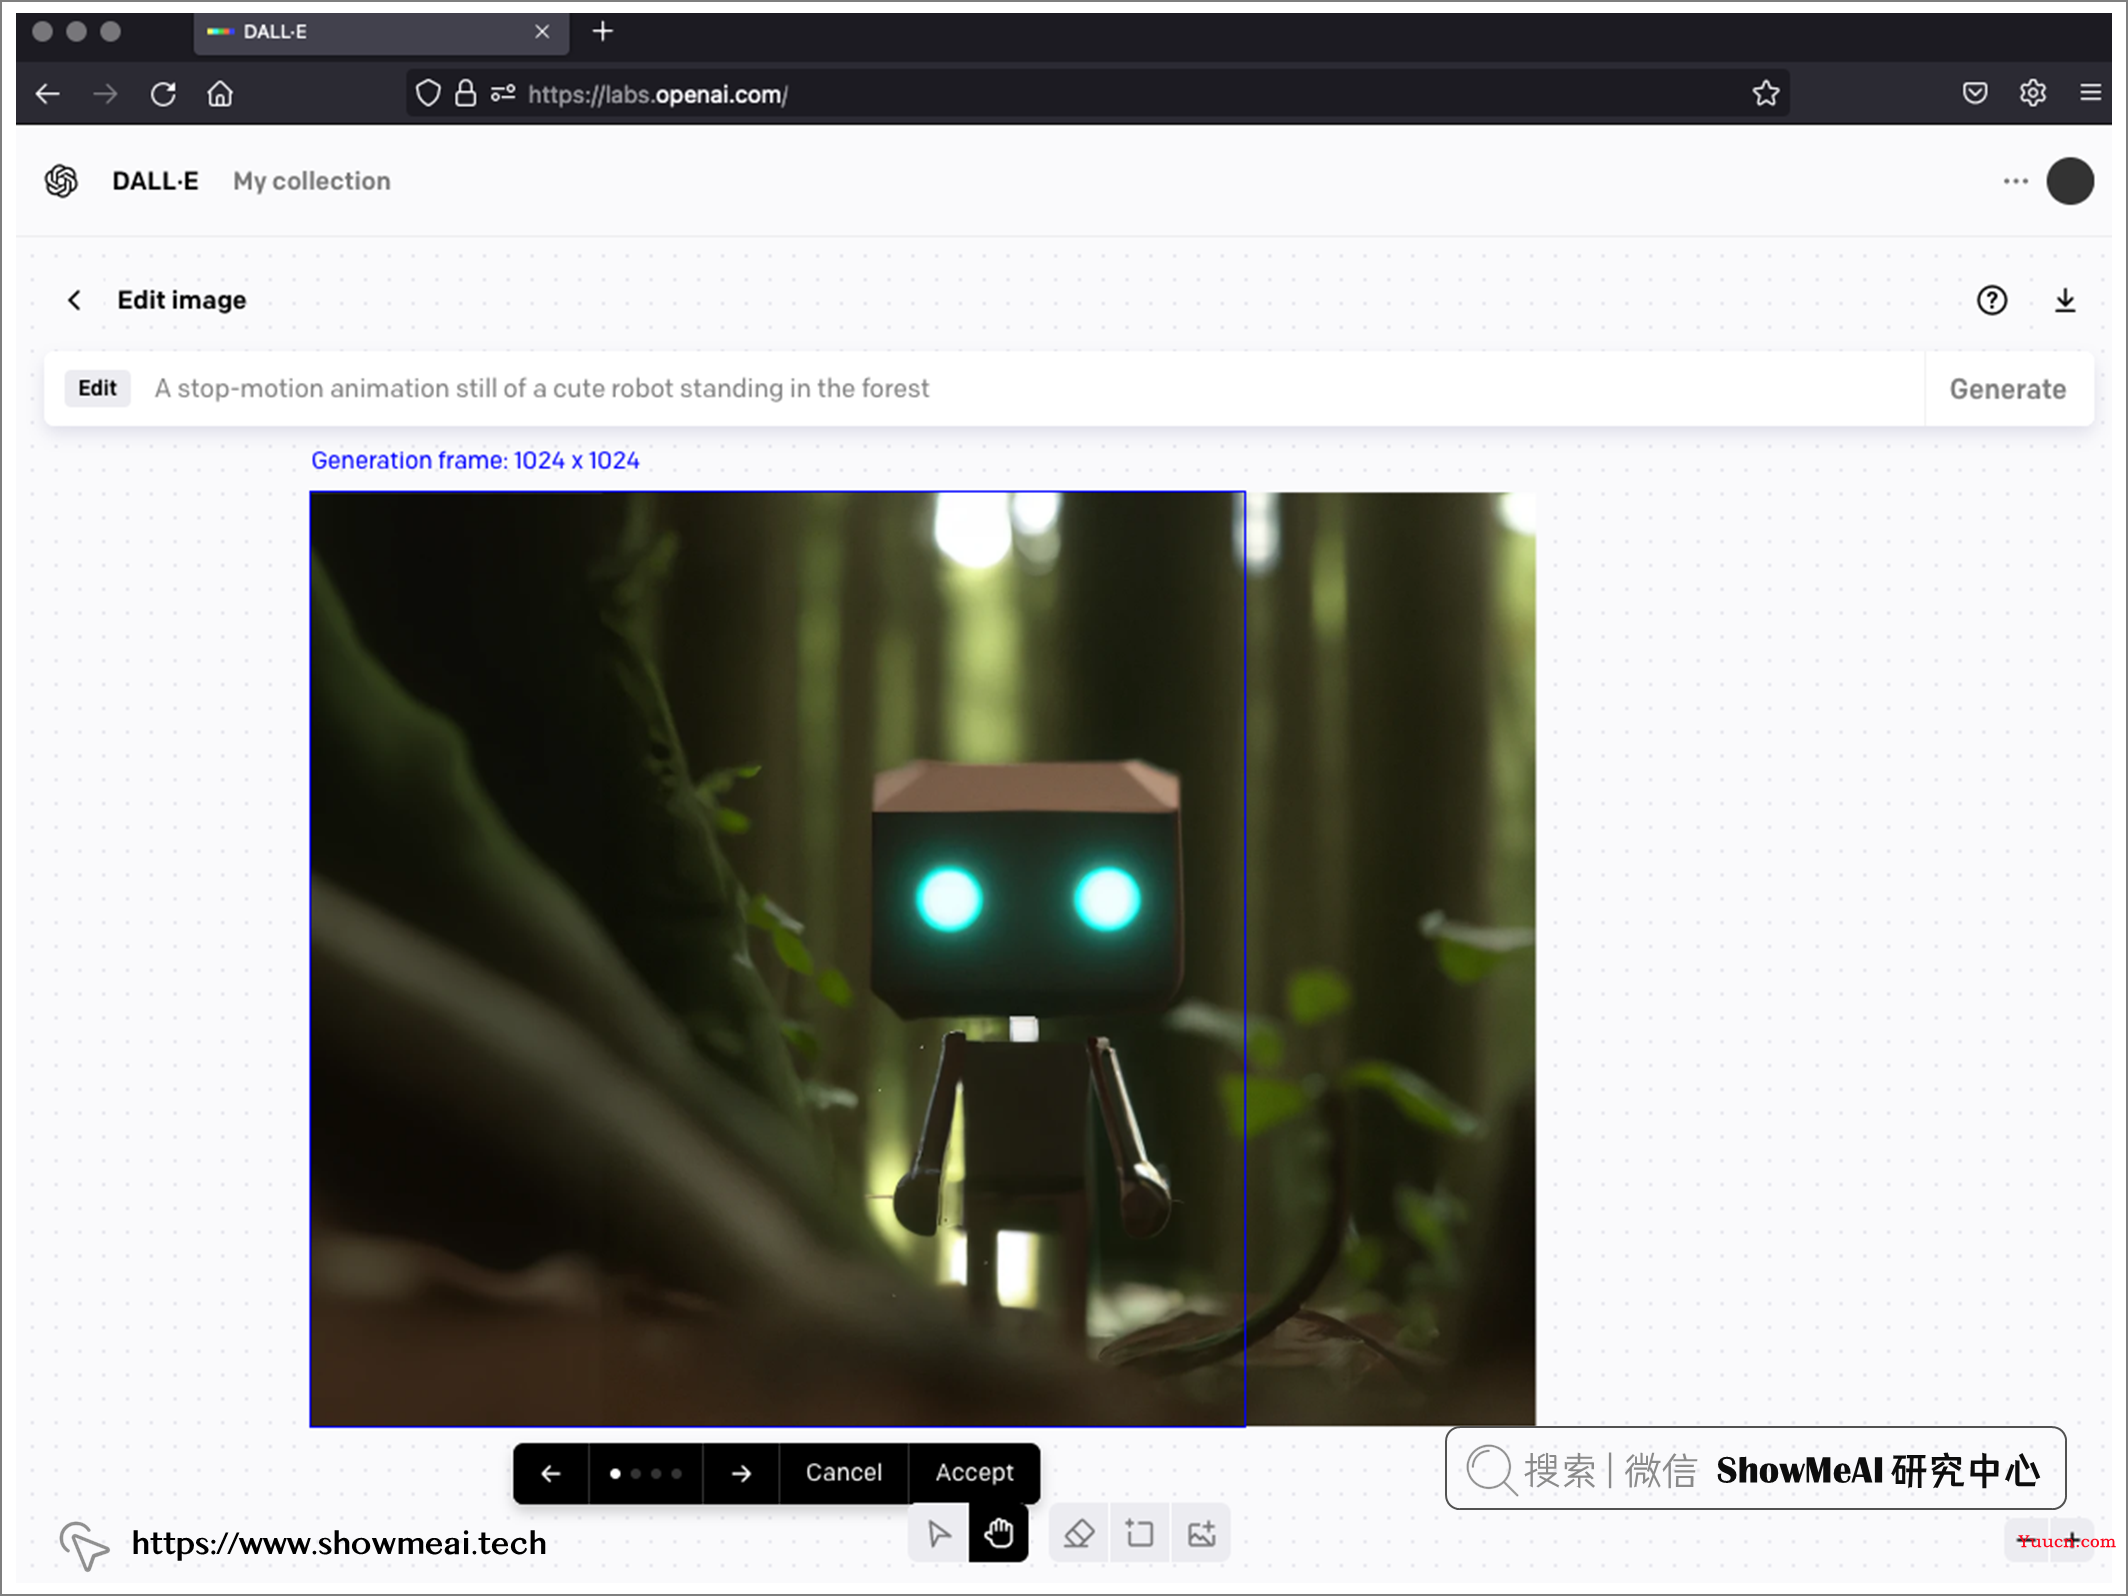Select the eraser tool
The image size is (2128, 1596).
point(1078,1534)
